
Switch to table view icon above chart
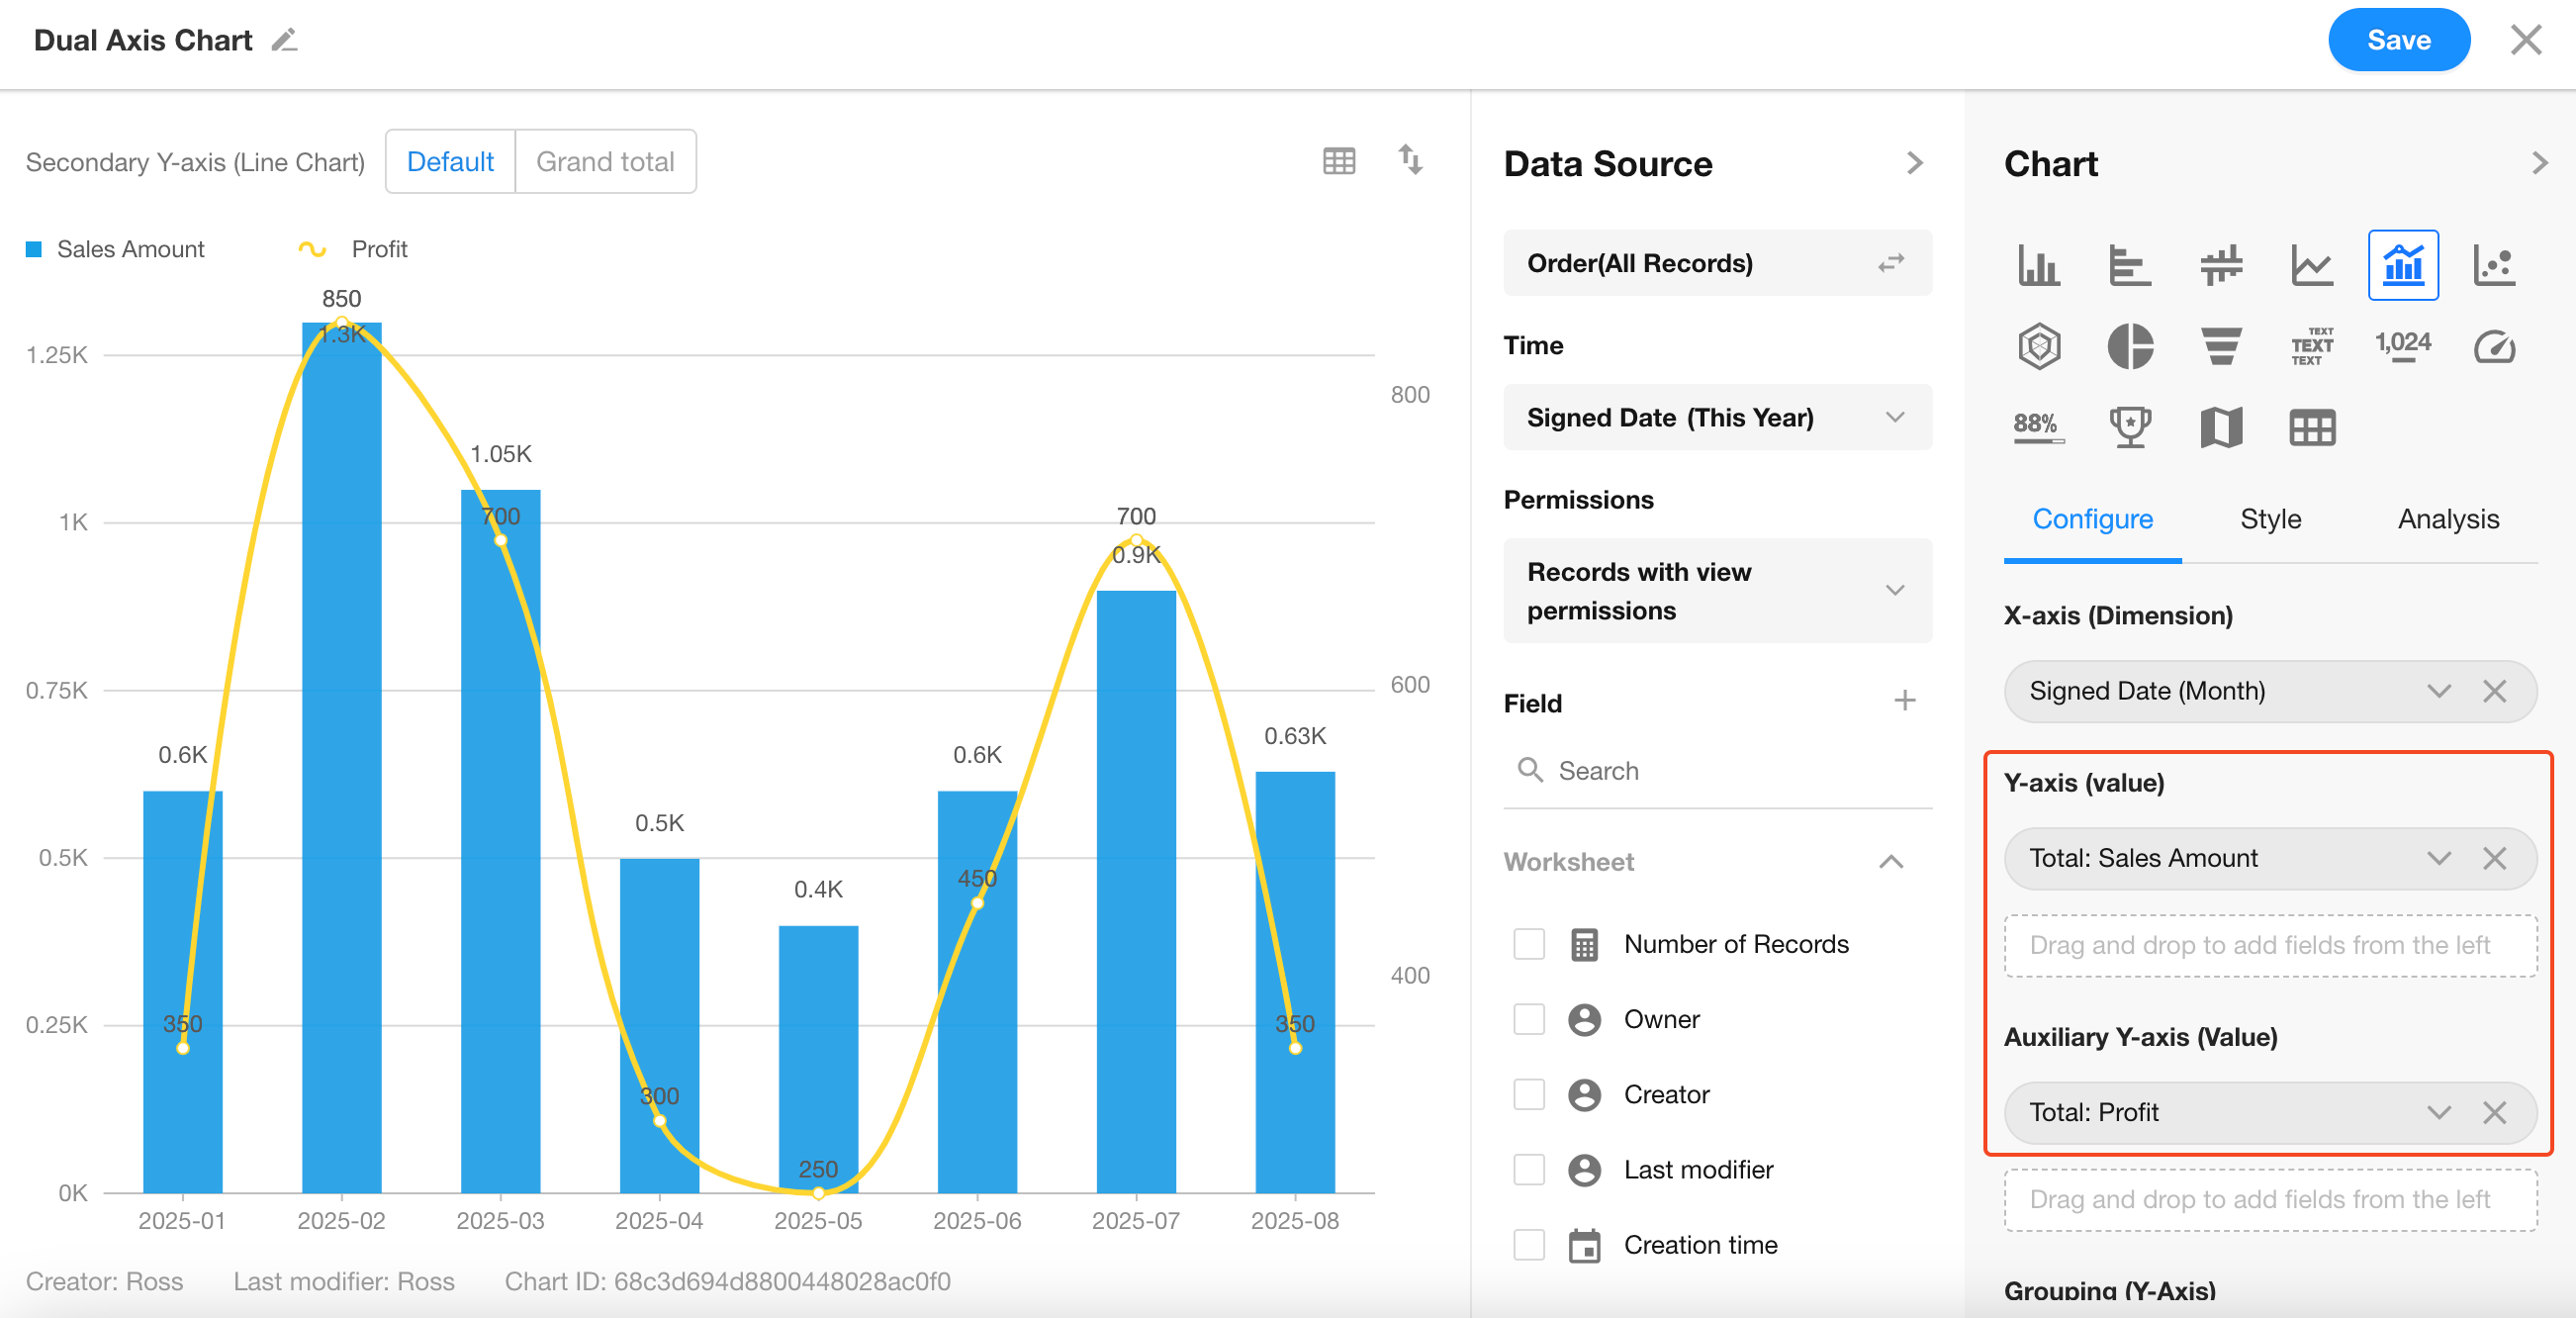1338,161
